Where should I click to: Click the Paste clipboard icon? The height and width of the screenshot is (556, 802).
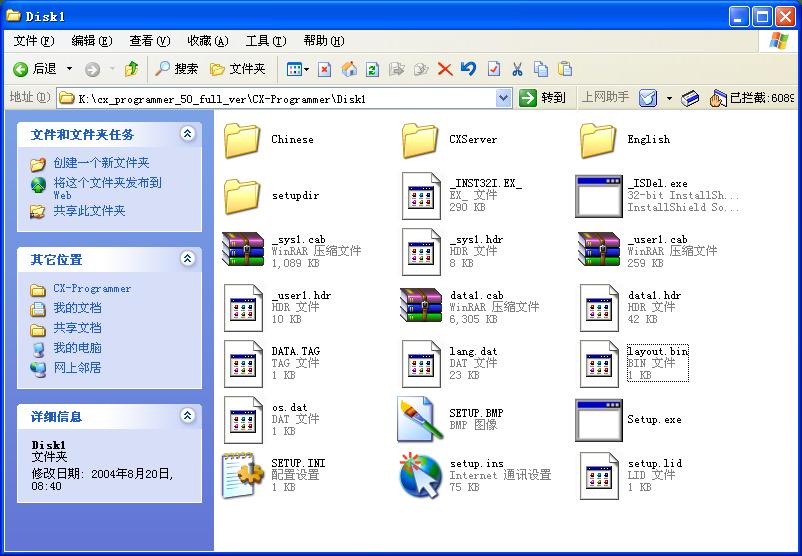[565, 69]
